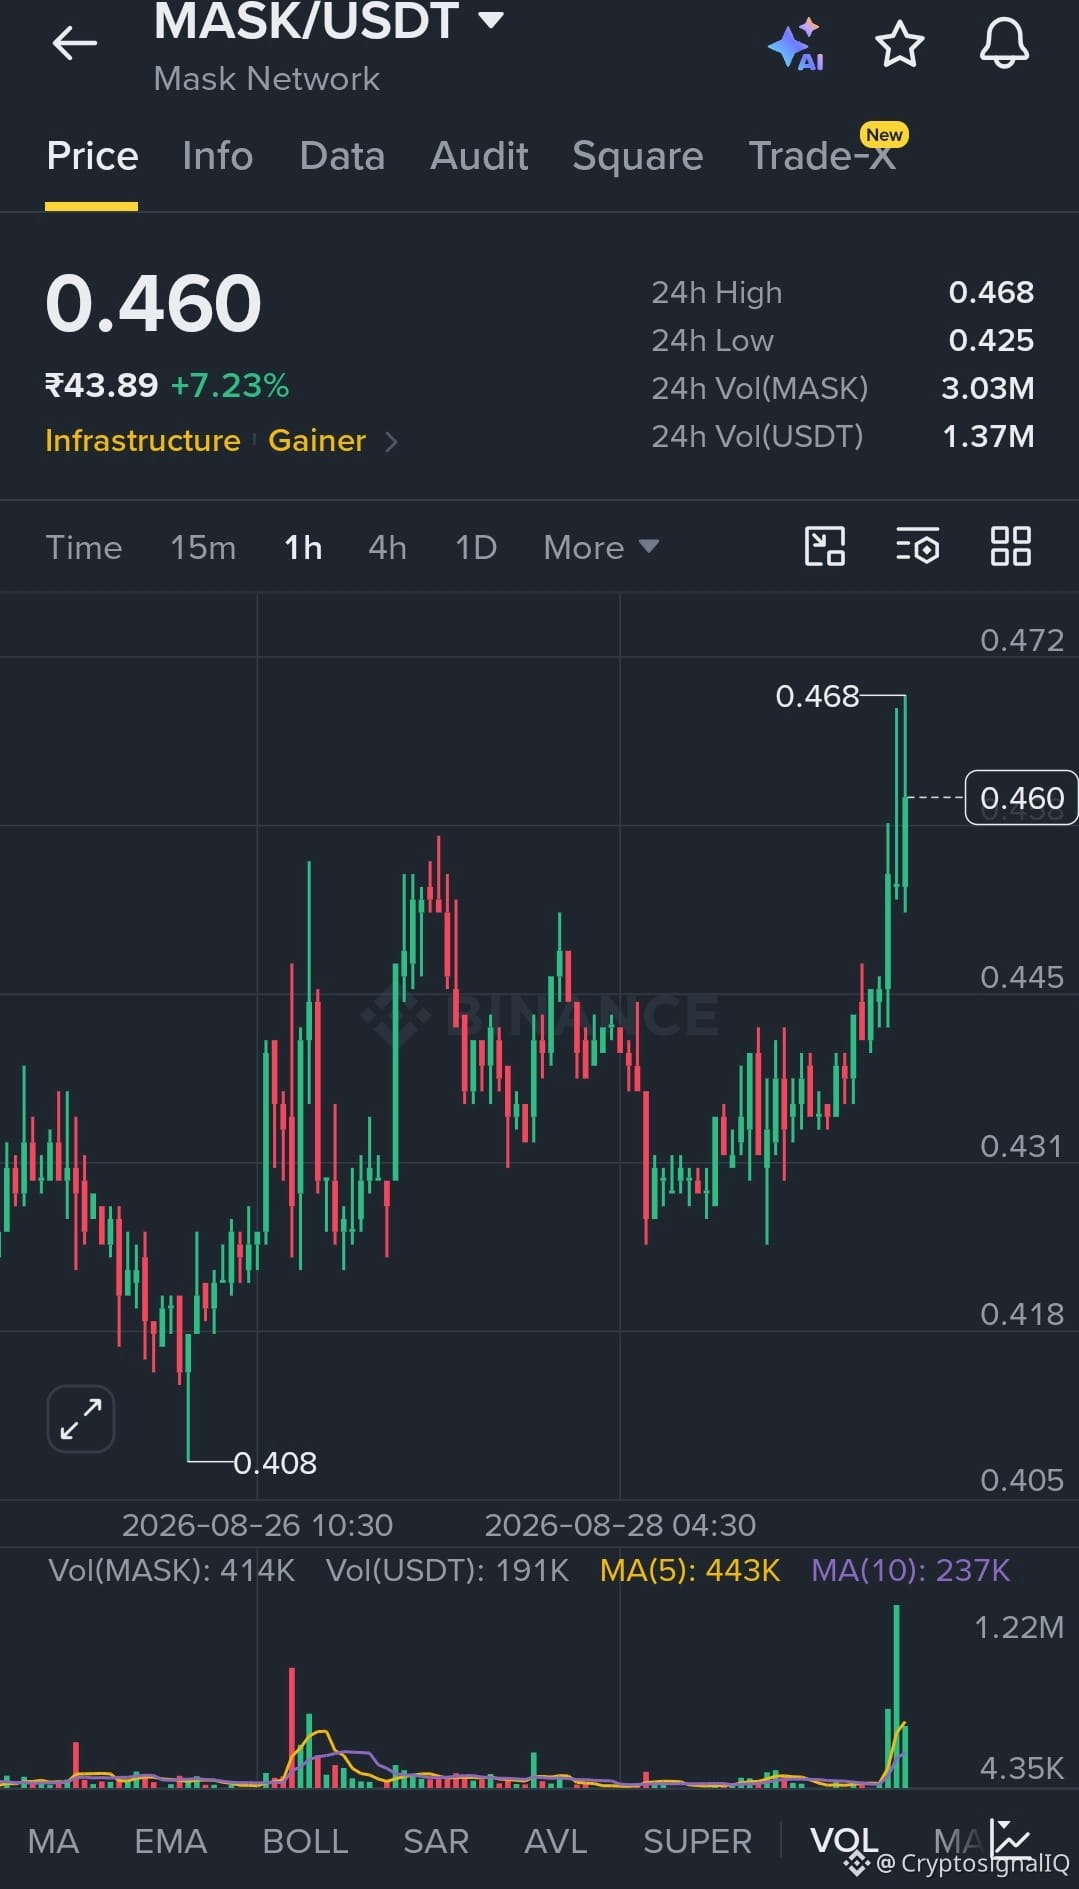Viewport: 1079px width, 1889px height.
Task: Toggle the BOLL indicator
Action: pyautogui.click(x=305, y=1841)
